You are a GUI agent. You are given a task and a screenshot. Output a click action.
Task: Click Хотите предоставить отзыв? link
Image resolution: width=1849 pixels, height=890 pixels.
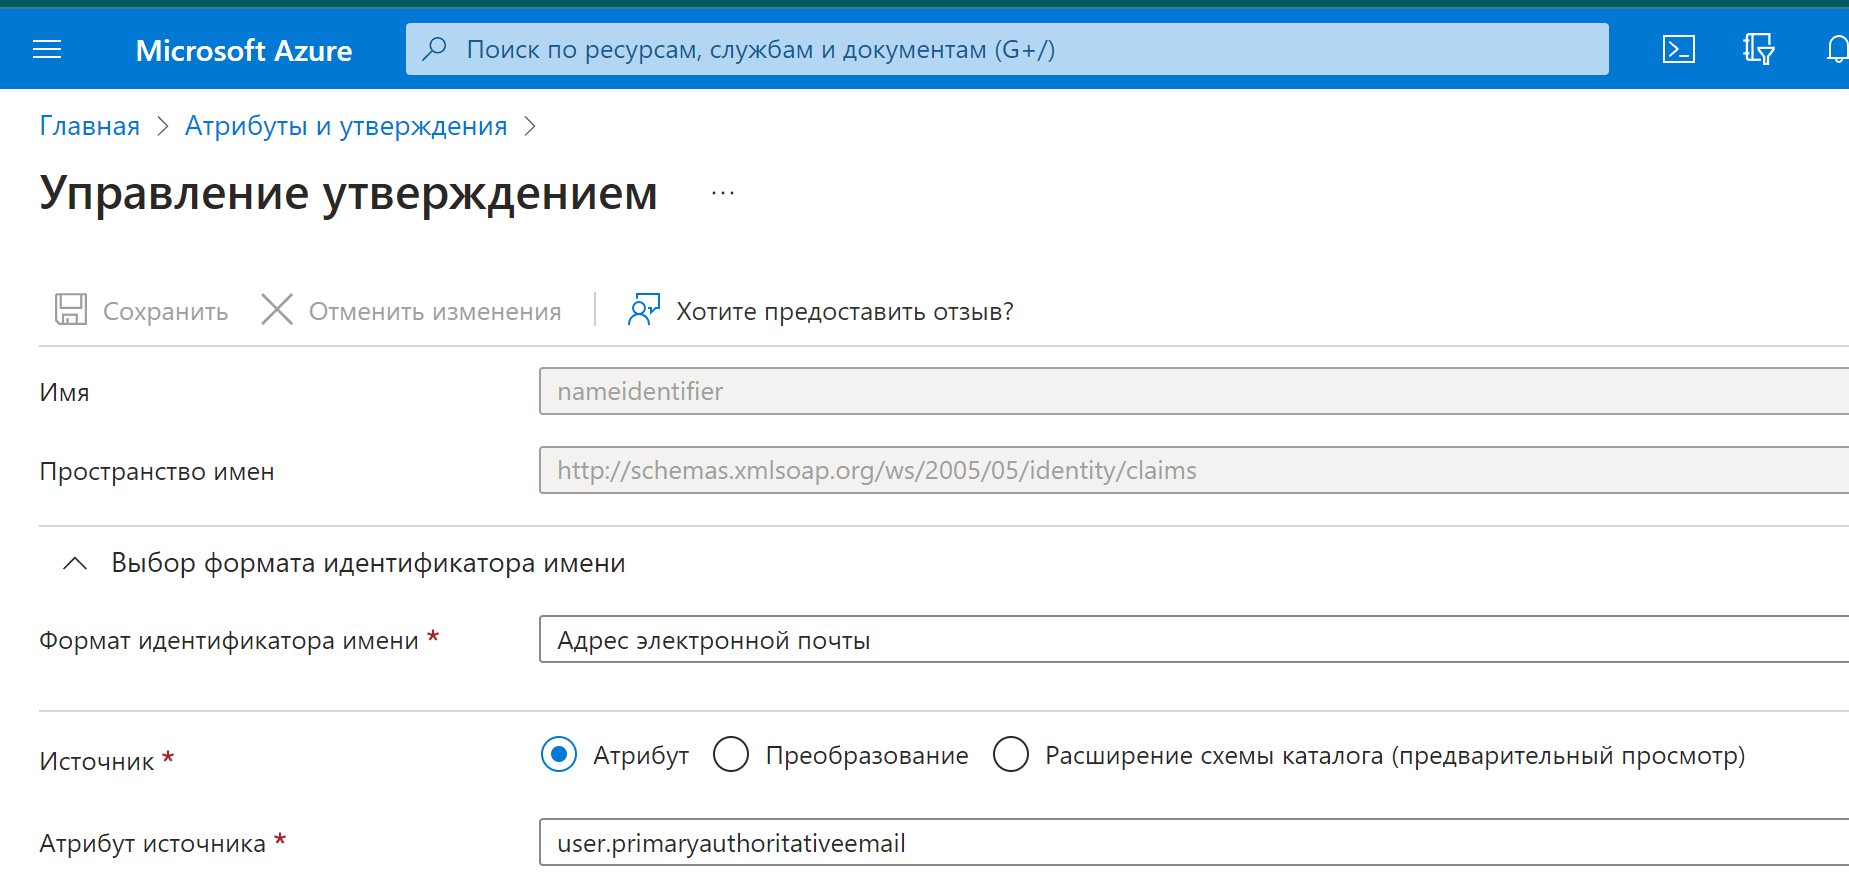[x=844, y=312]
